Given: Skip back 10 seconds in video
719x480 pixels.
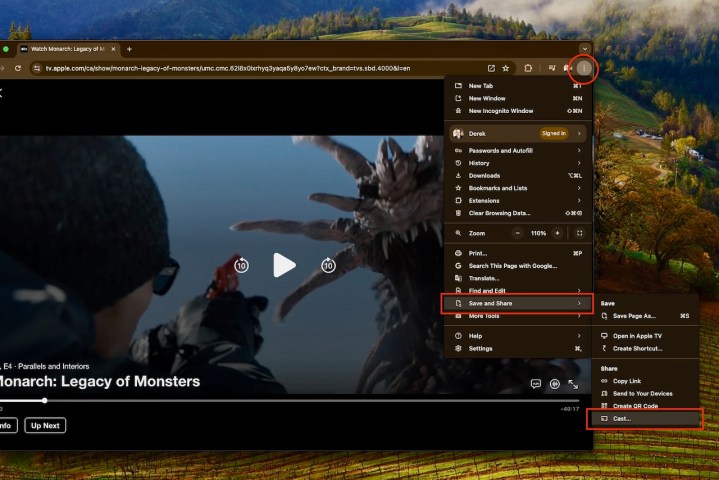Looking at the screenshot, I should [241, 265].
